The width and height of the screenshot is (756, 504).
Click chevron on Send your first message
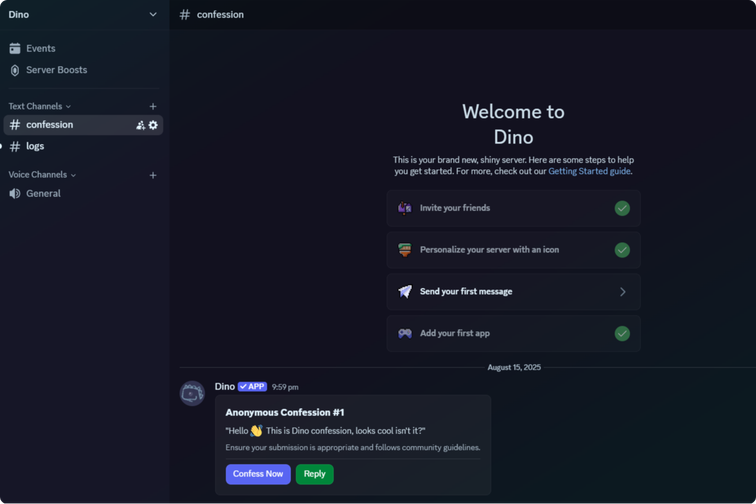pos(622,292)
